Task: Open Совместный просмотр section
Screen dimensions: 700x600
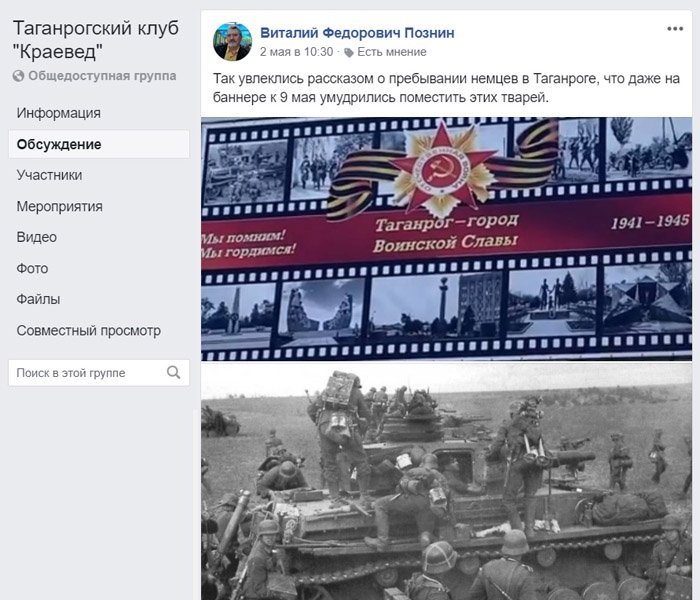Action: click(x=88, y=330)
